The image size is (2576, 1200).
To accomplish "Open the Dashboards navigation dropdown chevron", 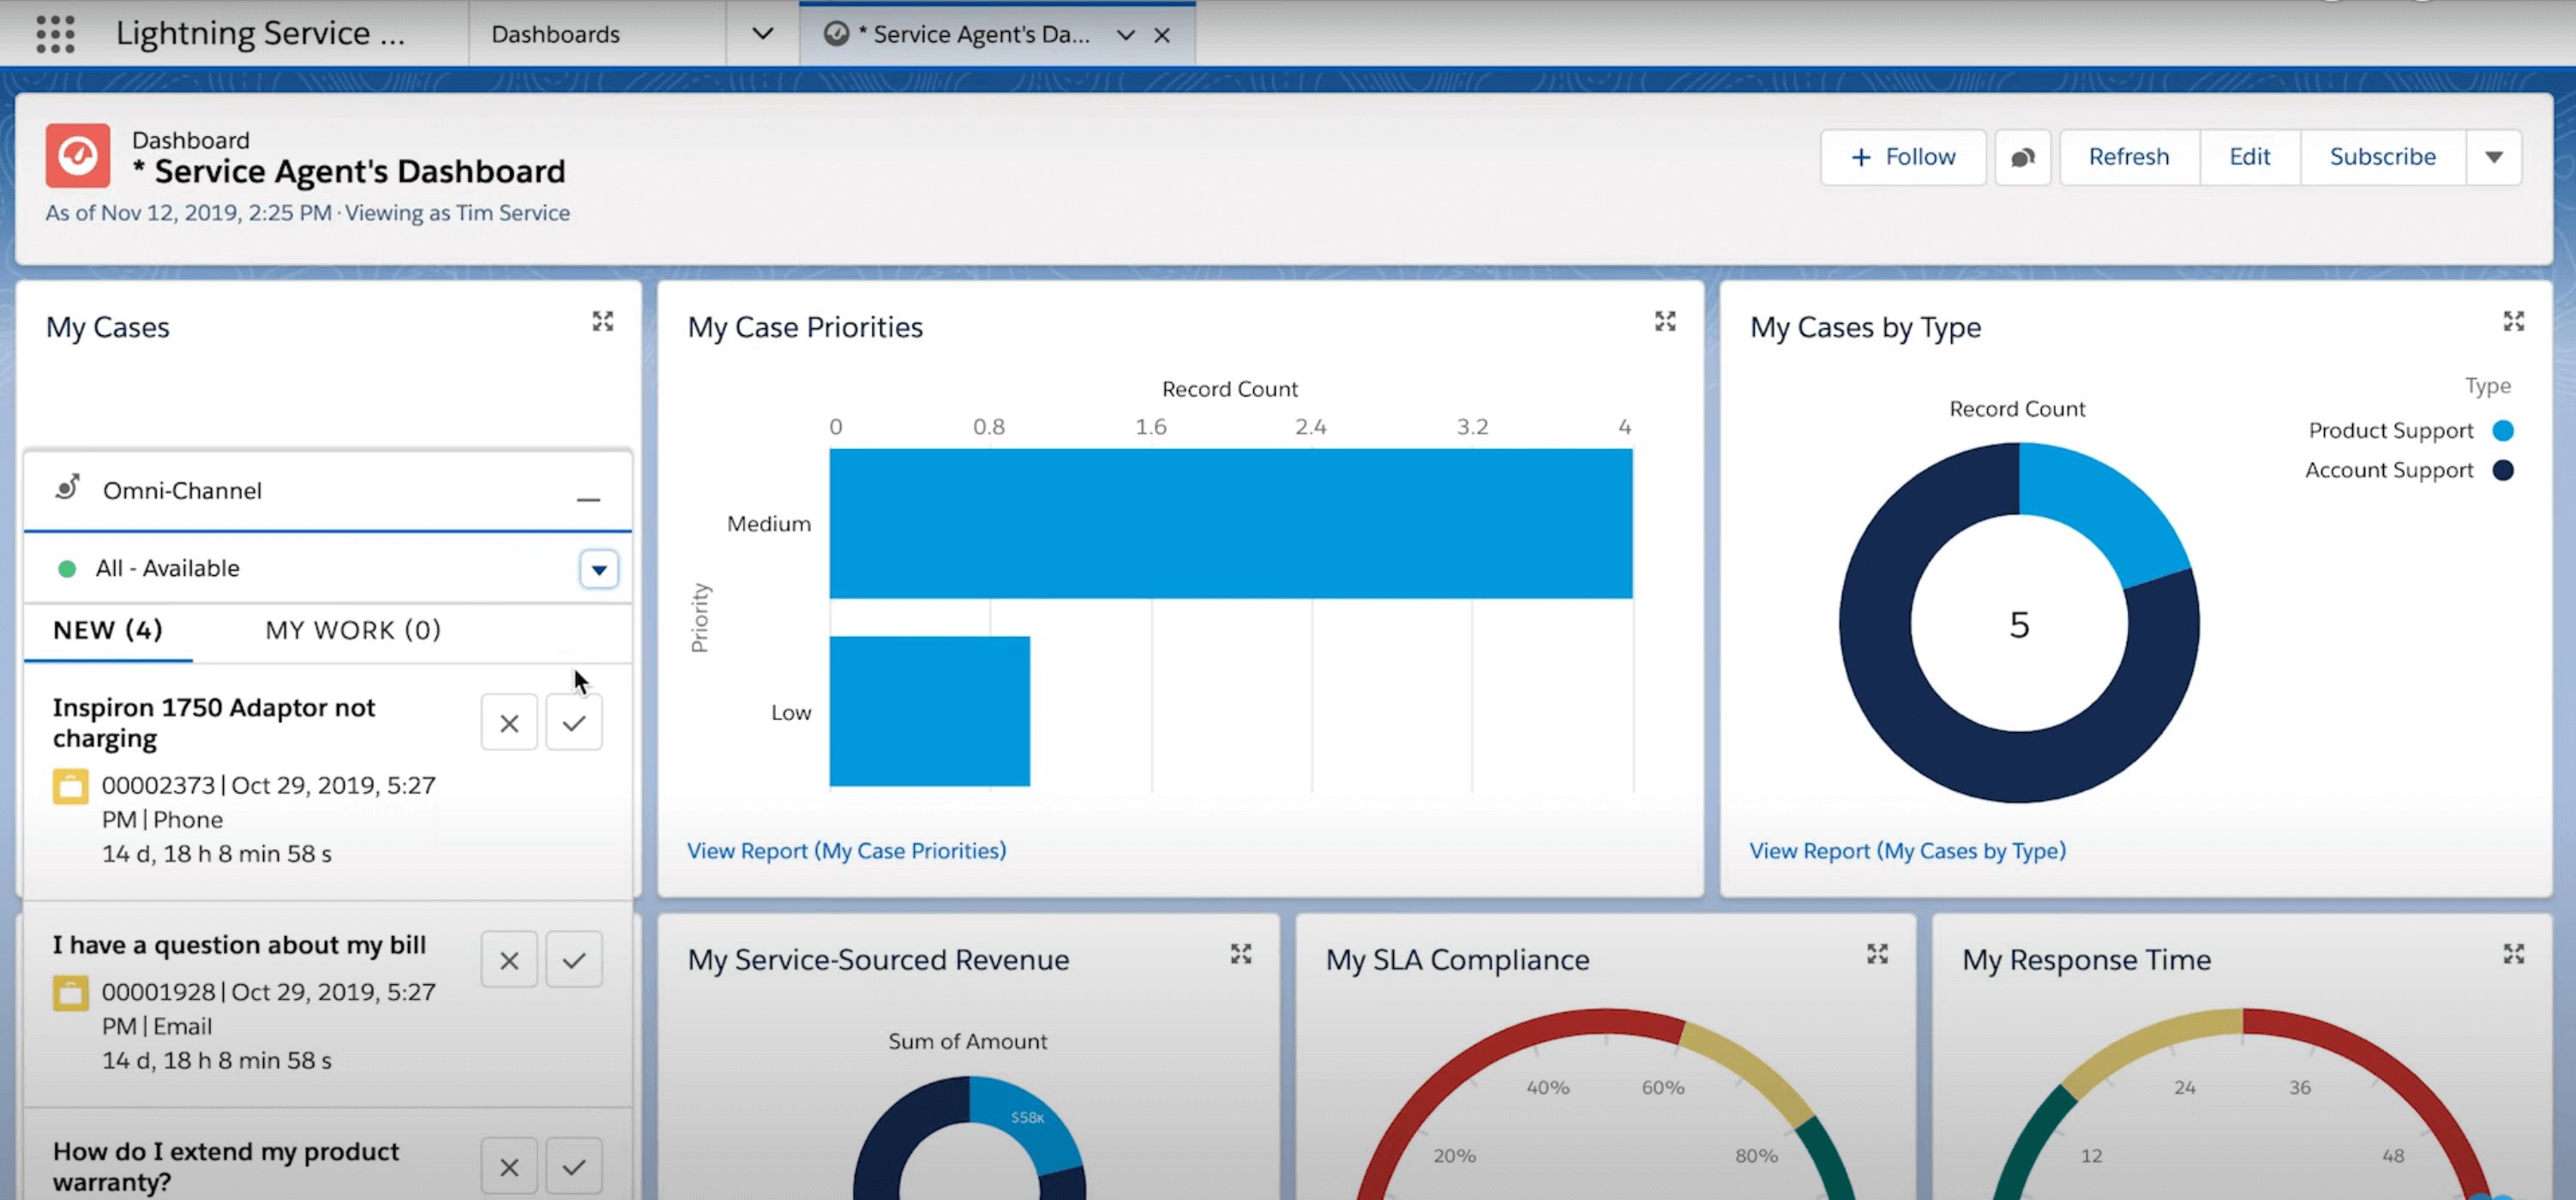I will tap(762, 34).
